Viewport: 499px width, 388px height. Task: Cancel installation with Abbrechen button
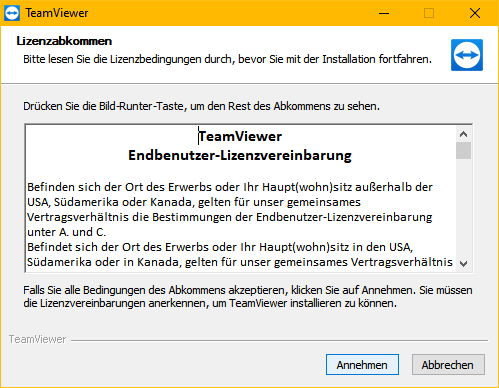[x=448, y=365]
